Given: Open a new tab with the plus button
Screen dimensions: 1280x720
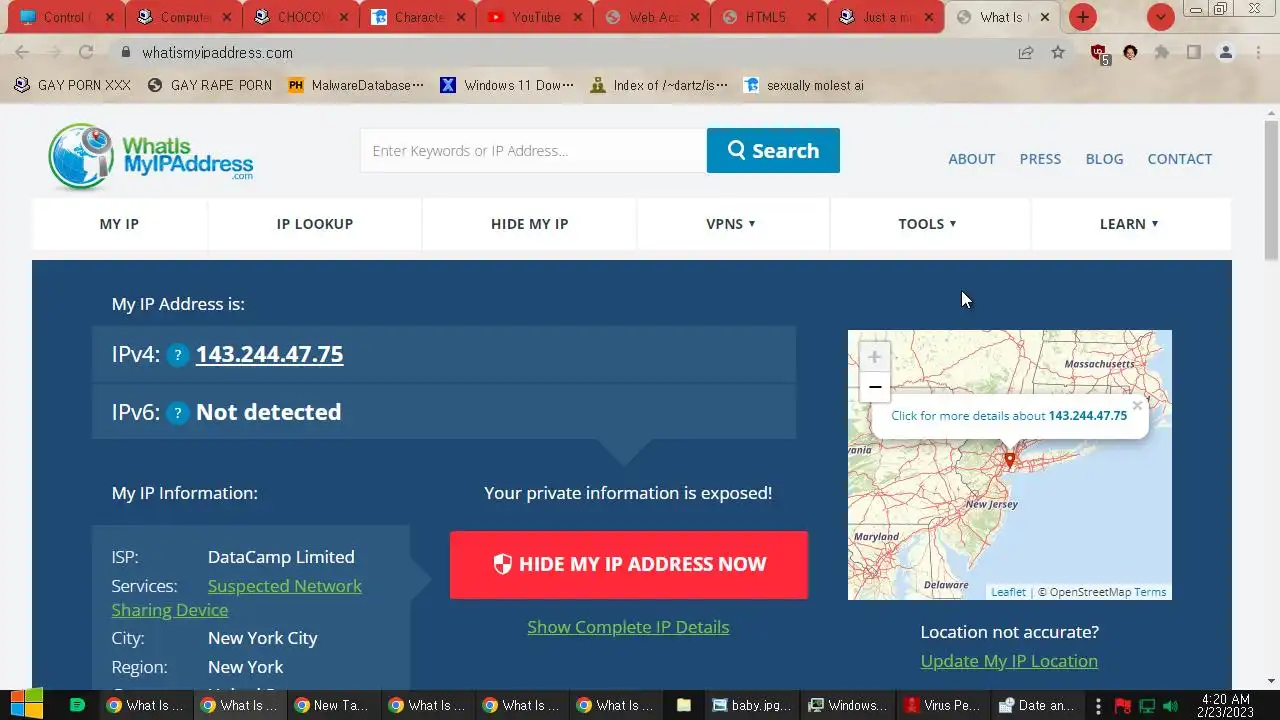Looking at the screenshot, I should click(x=1082, y=17).
